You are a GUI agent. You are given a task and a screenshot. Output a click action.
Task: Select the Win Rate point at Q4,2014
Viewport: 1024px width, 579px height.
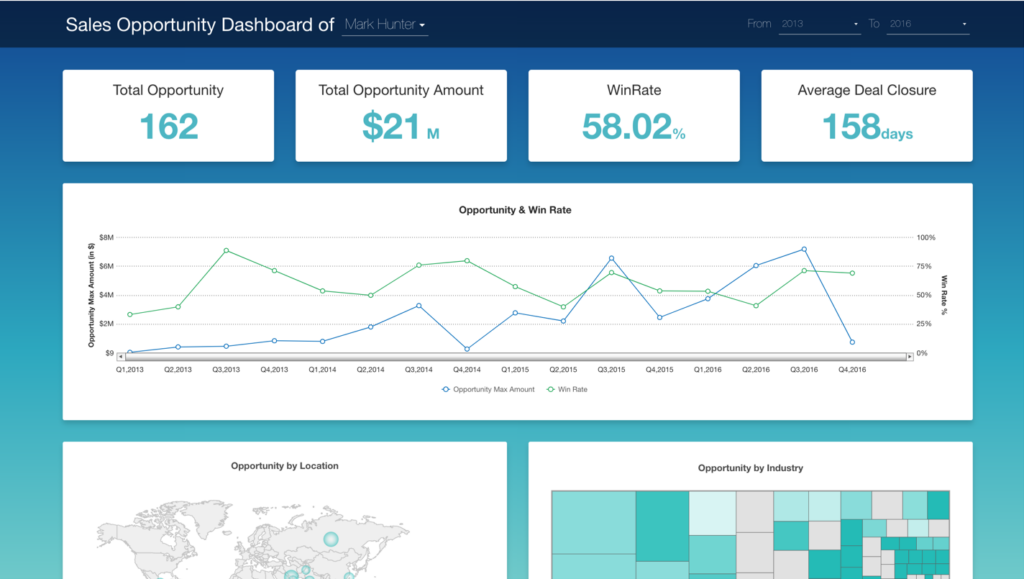point(467,261)
